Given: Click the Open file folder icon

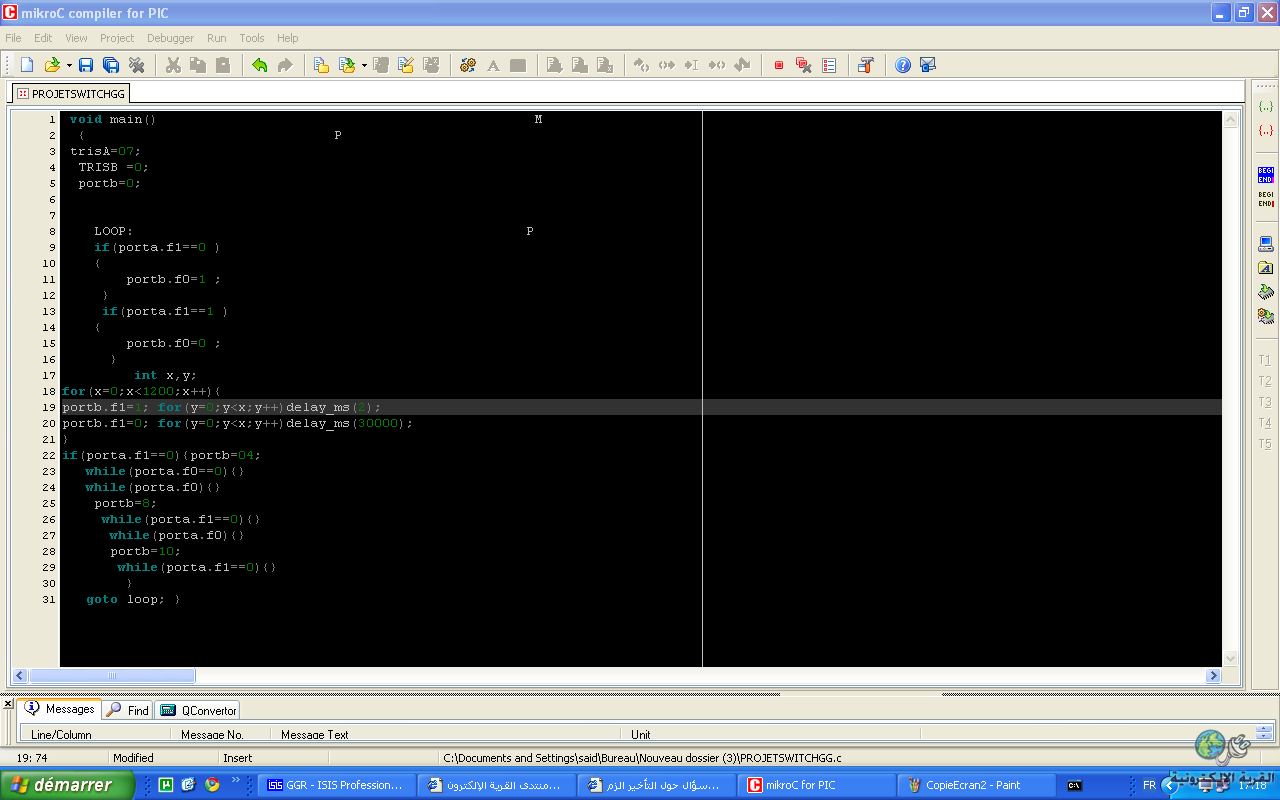Looking at the screenshot, I should click(52, 65).
